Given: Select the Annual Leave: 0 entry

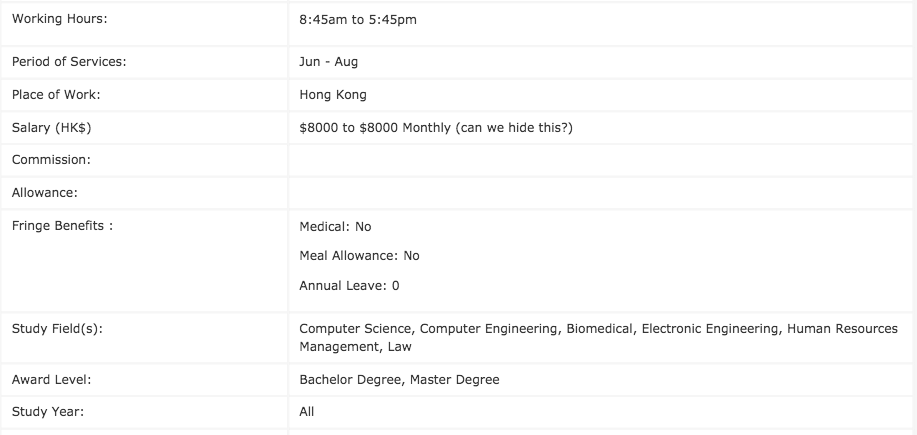Looking at the screenshot, I should tap(349, 286).
